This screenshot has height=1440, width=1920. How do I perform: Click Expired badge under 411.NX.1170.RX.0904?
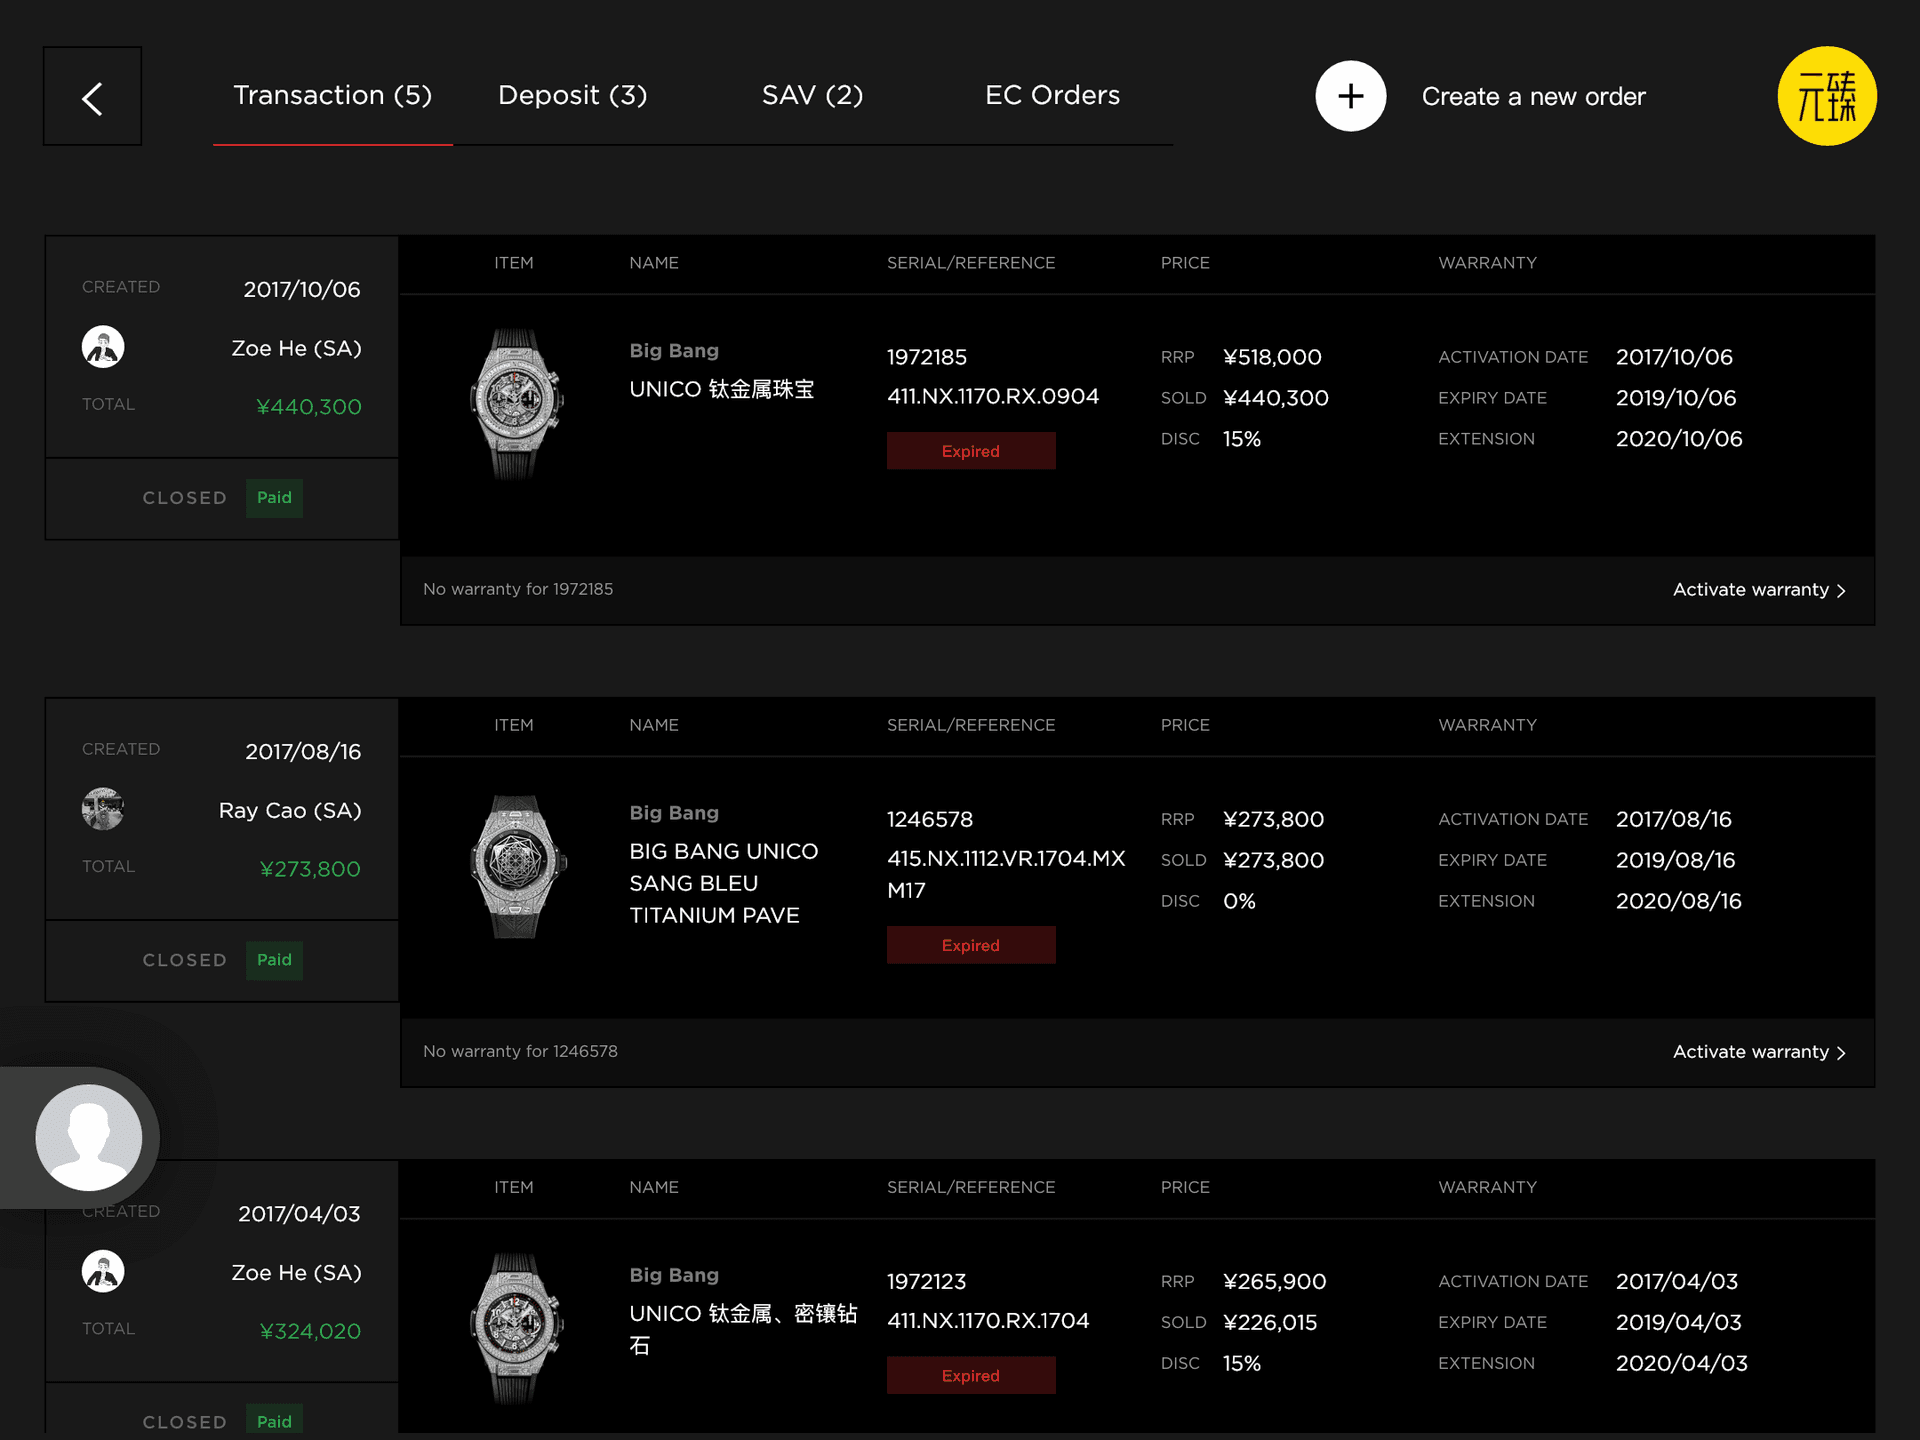click(x=970, y=451)
